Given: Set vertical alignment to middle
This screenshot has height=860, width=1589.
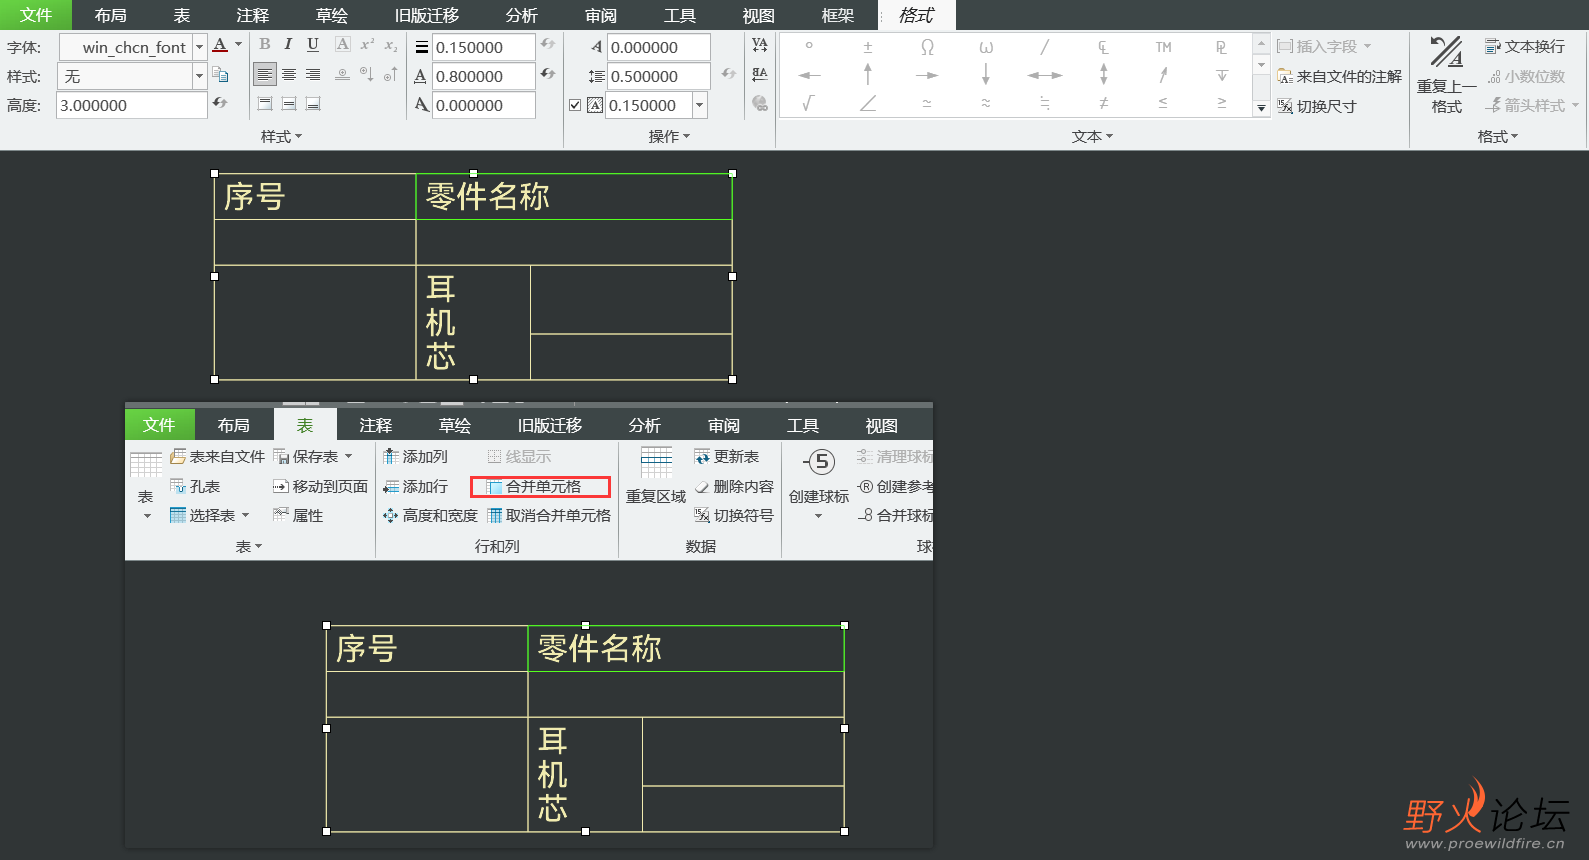Looking at the screenshot, I should point(289,104).
